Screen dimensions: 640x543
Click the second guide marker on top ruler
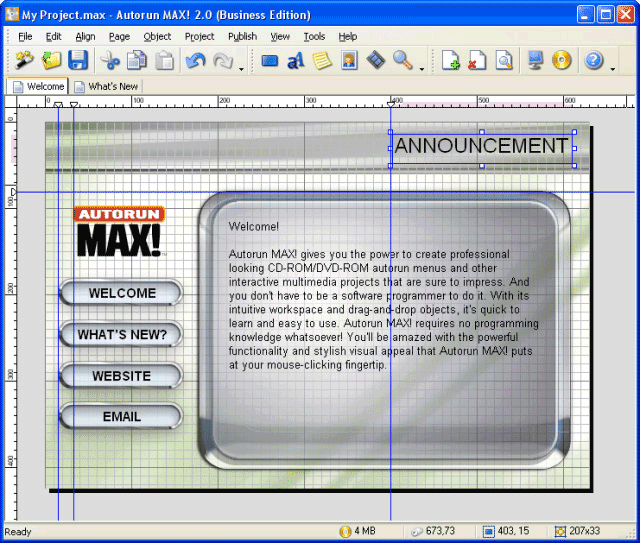click(74, 105)
